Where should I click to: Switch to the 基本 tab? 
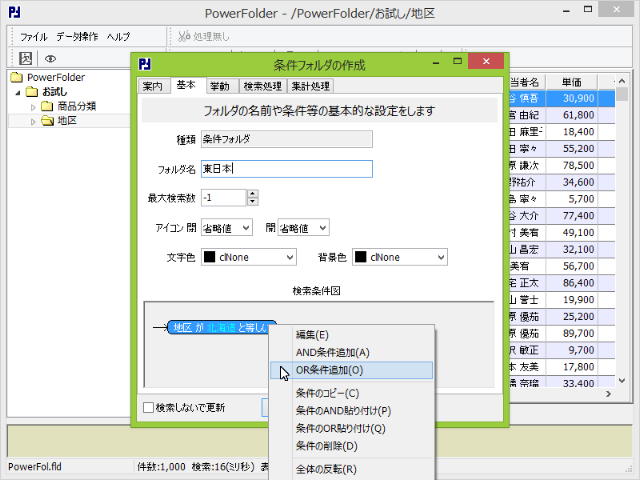[x=186, y=85]
